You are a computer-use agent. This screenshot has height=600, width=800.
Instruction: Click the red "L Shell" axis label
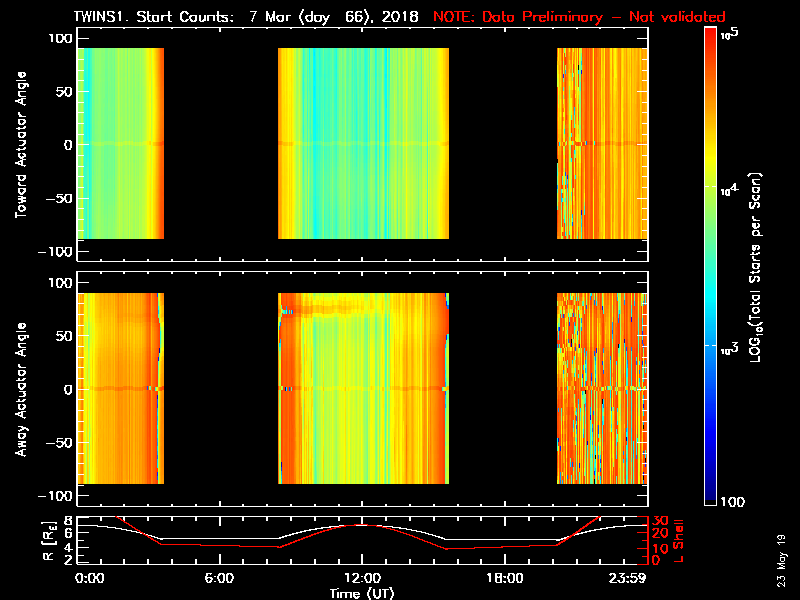(x=680, y=539)
